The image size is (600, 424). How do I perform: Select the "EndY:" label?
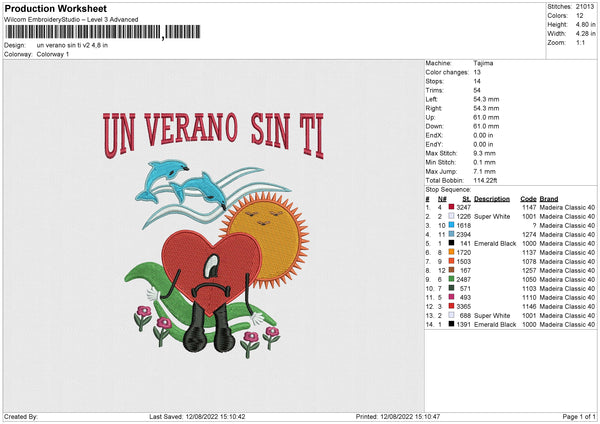(434, 144)
